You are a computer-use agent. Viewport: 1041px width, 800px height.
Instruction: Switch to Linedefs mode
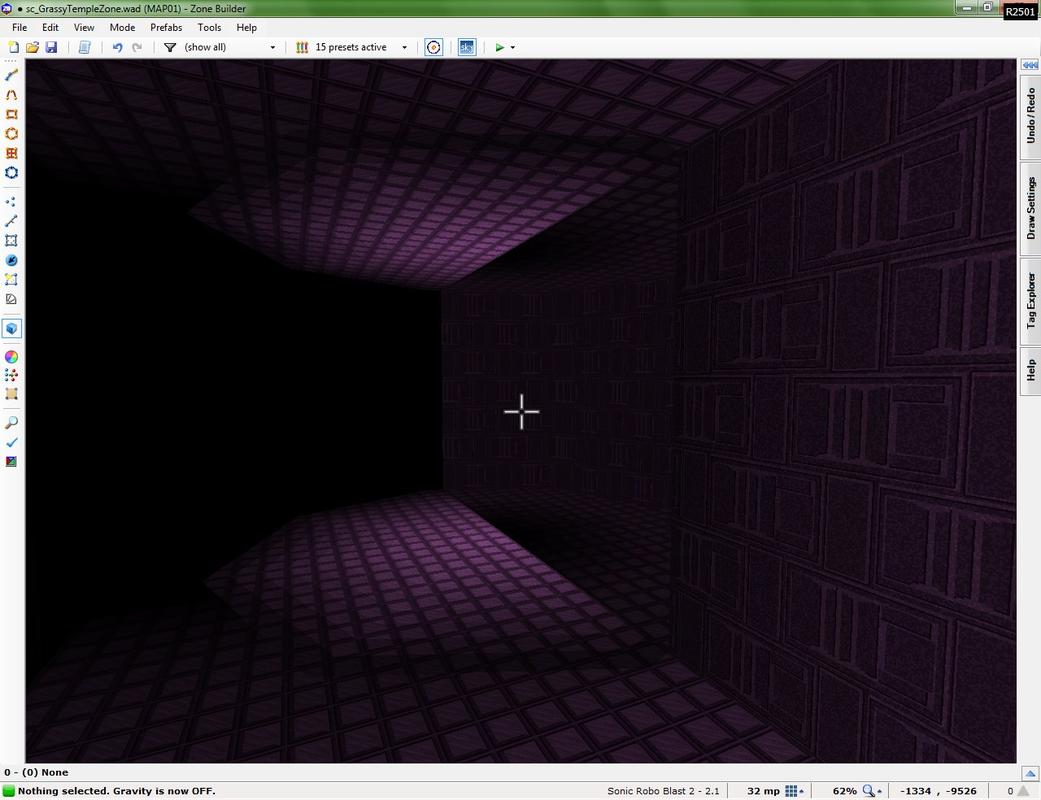click(x=11, y=221)
